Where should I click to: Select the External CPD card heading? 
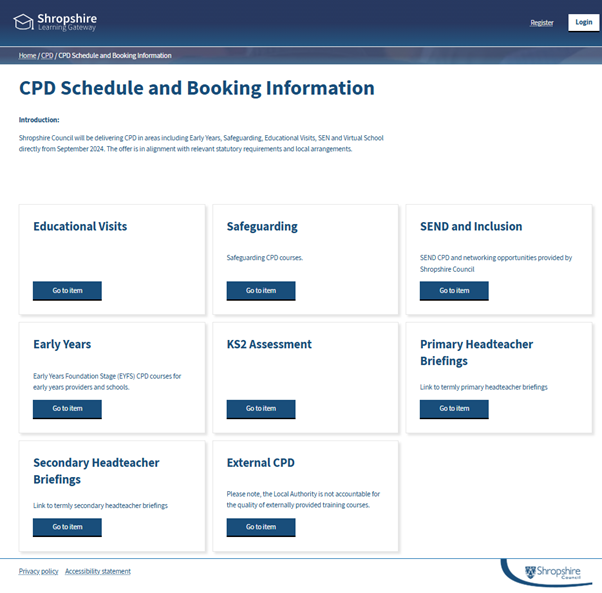261,463
